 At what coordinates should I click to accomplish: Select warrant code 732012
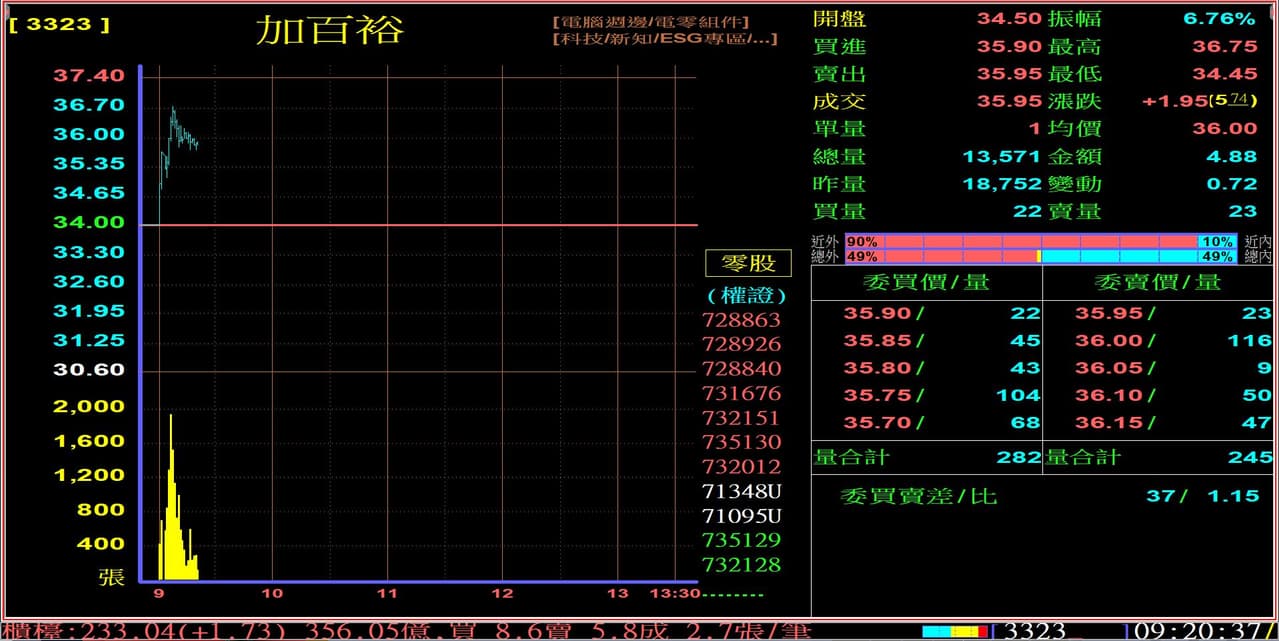coord(741,467)
